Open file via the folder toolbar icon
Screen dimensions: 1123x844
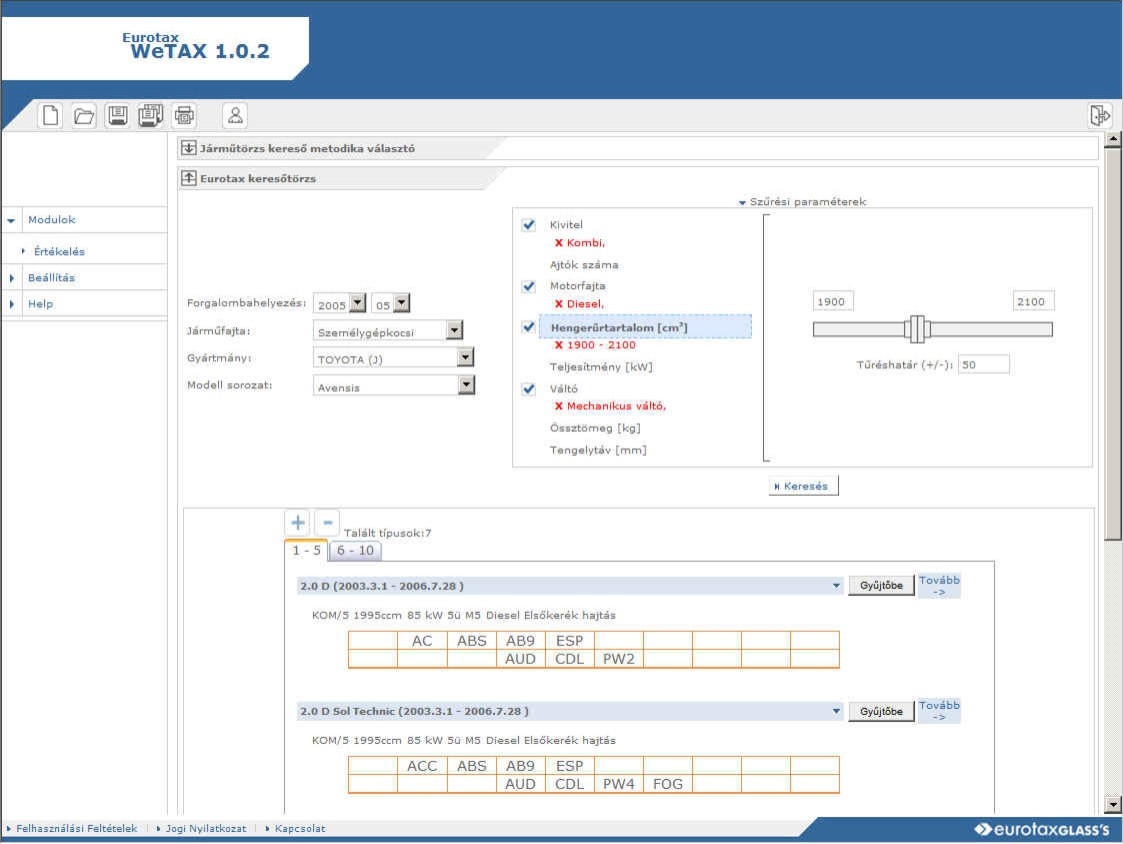pos(84,115)
